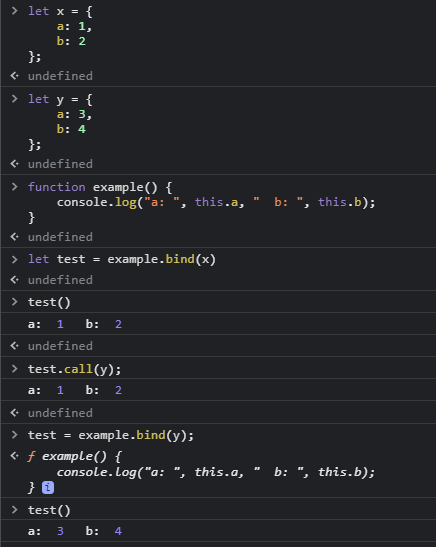
Task: Click the property 'b: 4' in y object
Action: pos(71,129)
